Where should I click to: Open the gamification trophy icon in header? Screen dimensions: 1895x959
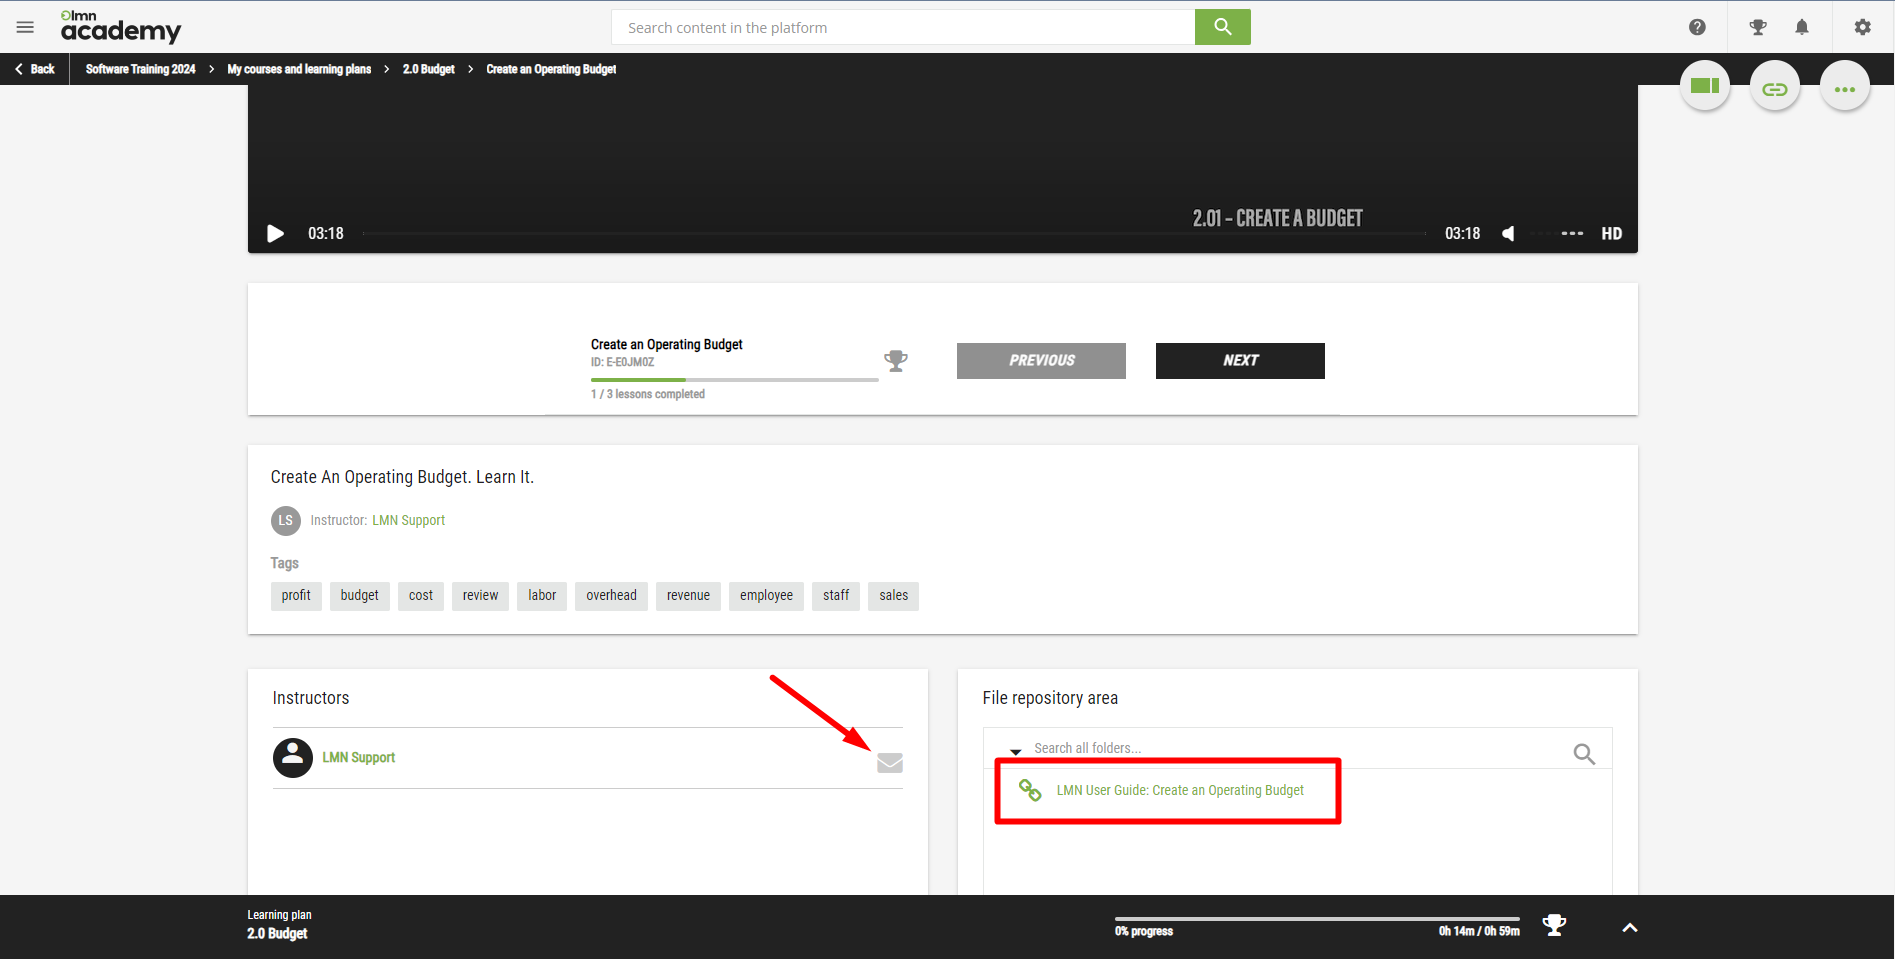(x=1757, y=27)
